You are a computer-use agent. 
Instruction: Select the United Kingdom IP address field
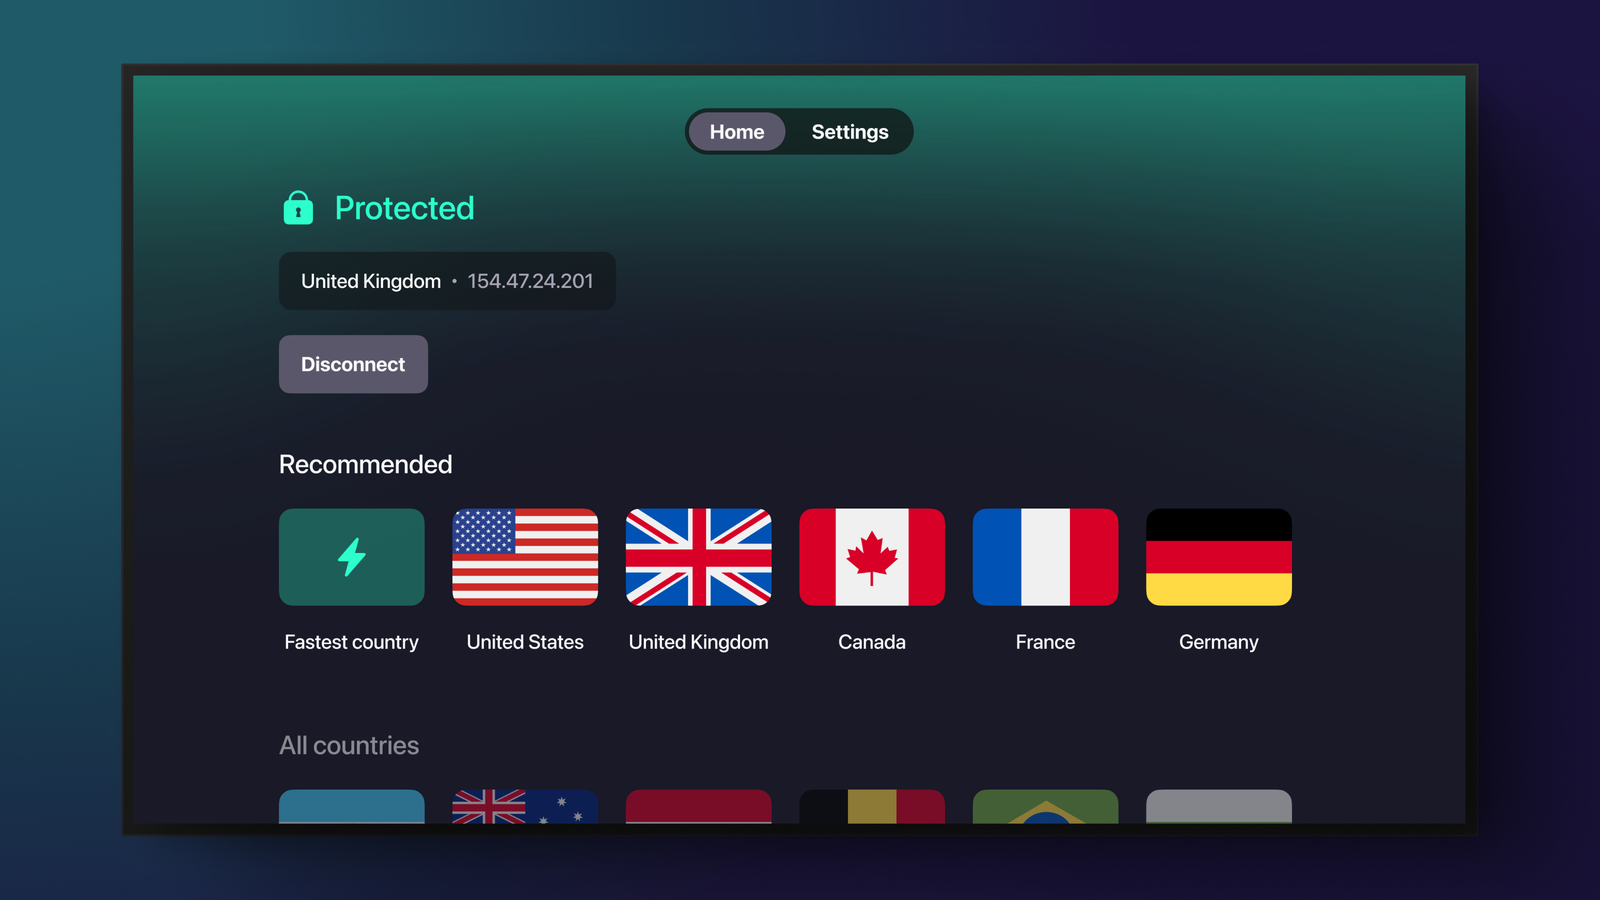point(447,281)
